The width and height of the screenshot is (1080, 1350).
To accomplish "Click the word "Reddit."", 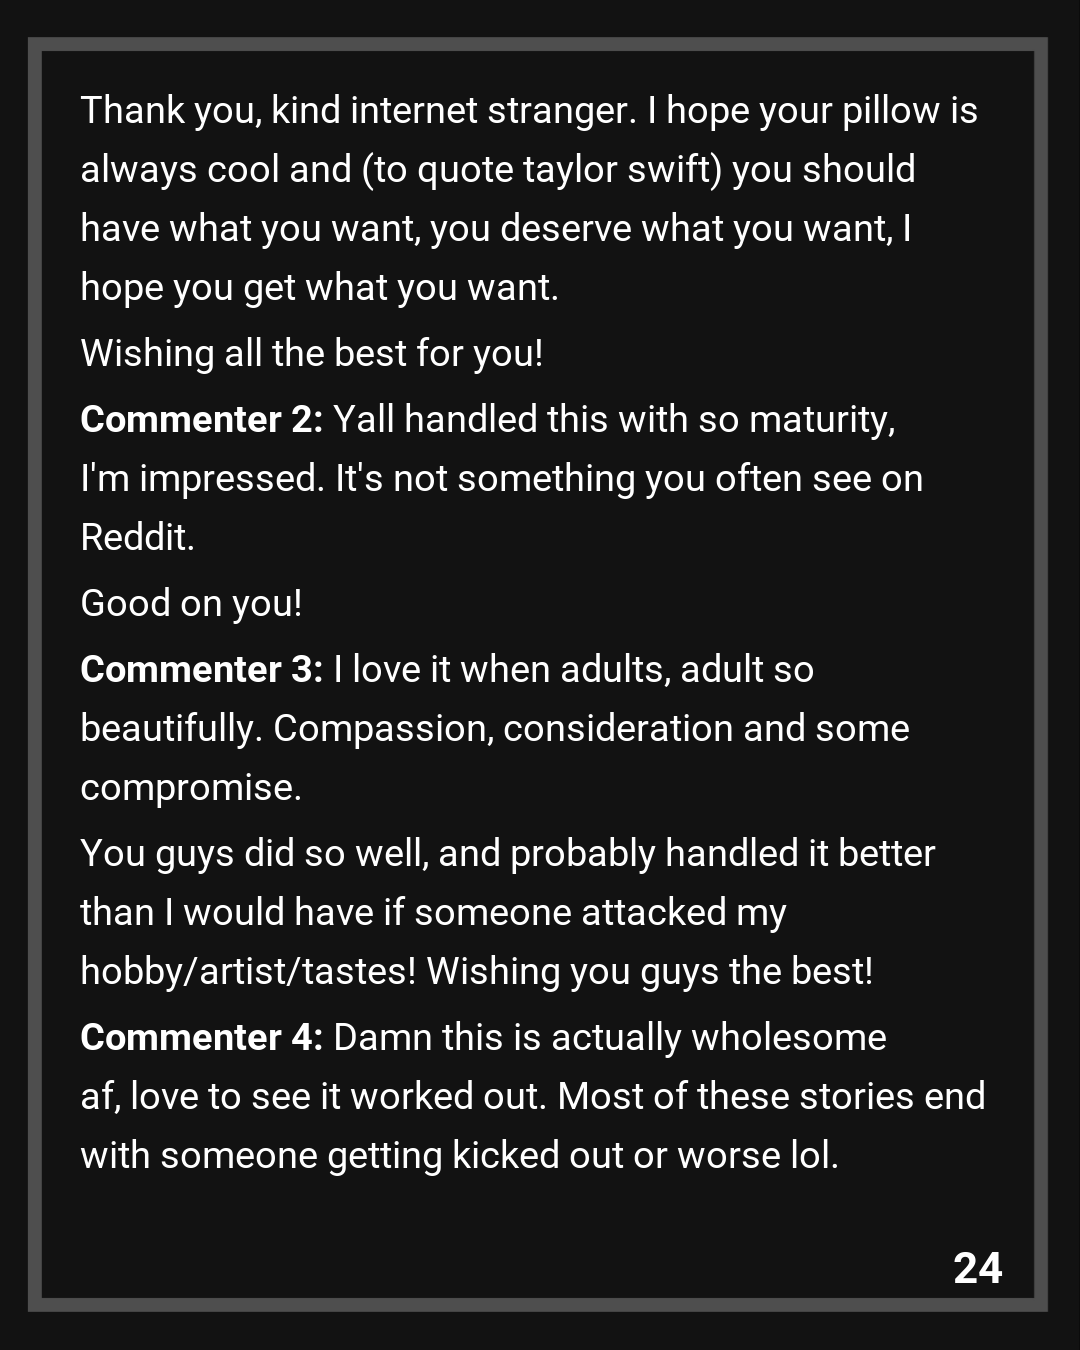I will tap(137, 538).
